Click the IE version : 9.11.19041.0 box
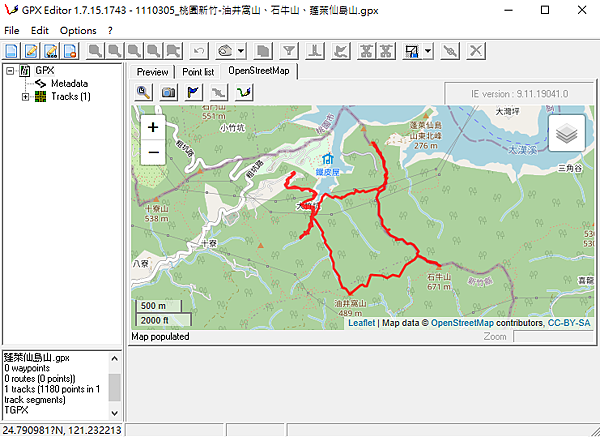Image resolution: width=600 pixels, height=437 pixels. (519, 94)
